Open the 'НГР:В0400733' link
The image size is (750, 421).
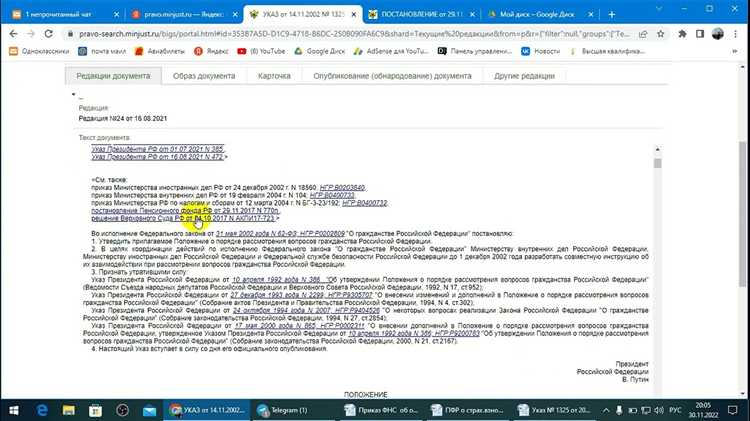coord(332,195)
